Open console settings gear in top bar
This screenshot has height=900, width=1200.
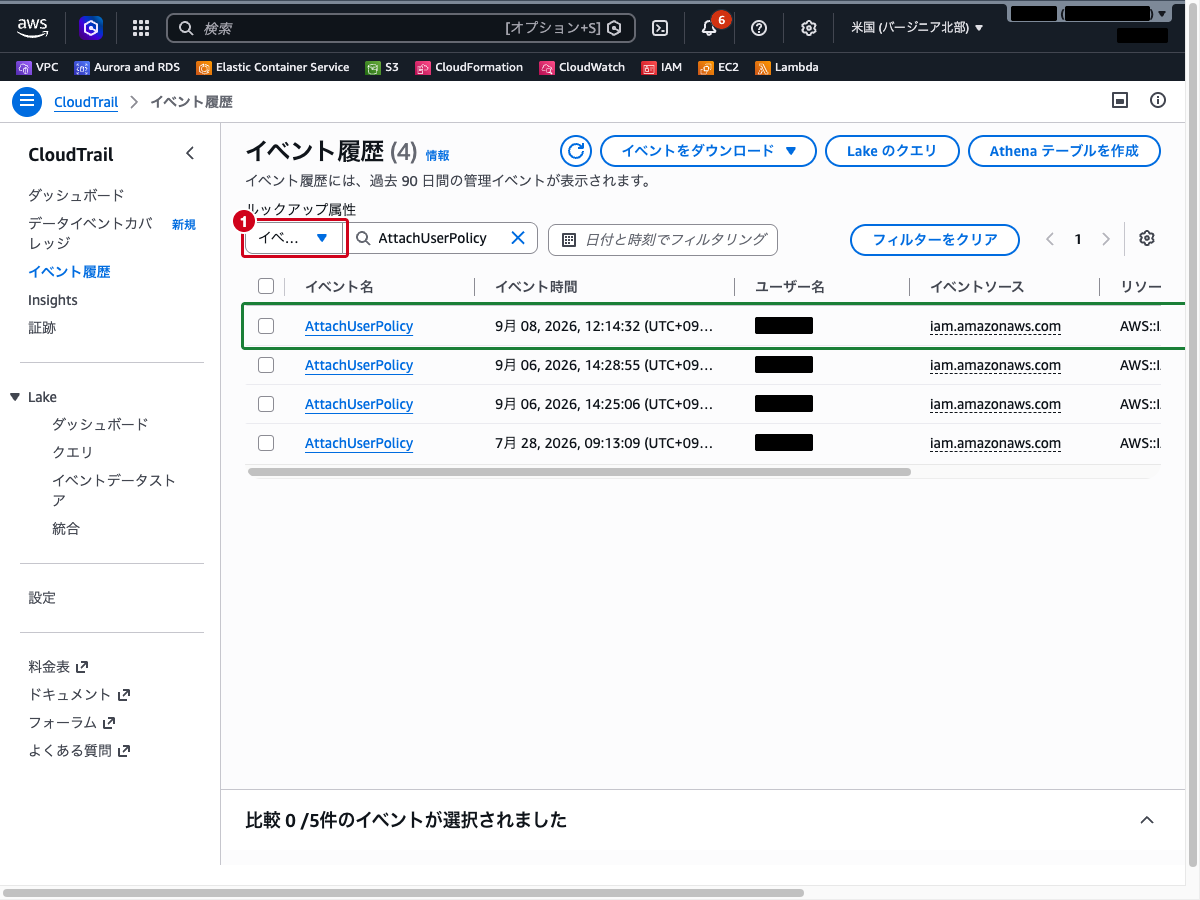pyautogui.click(x=809, y=28)
